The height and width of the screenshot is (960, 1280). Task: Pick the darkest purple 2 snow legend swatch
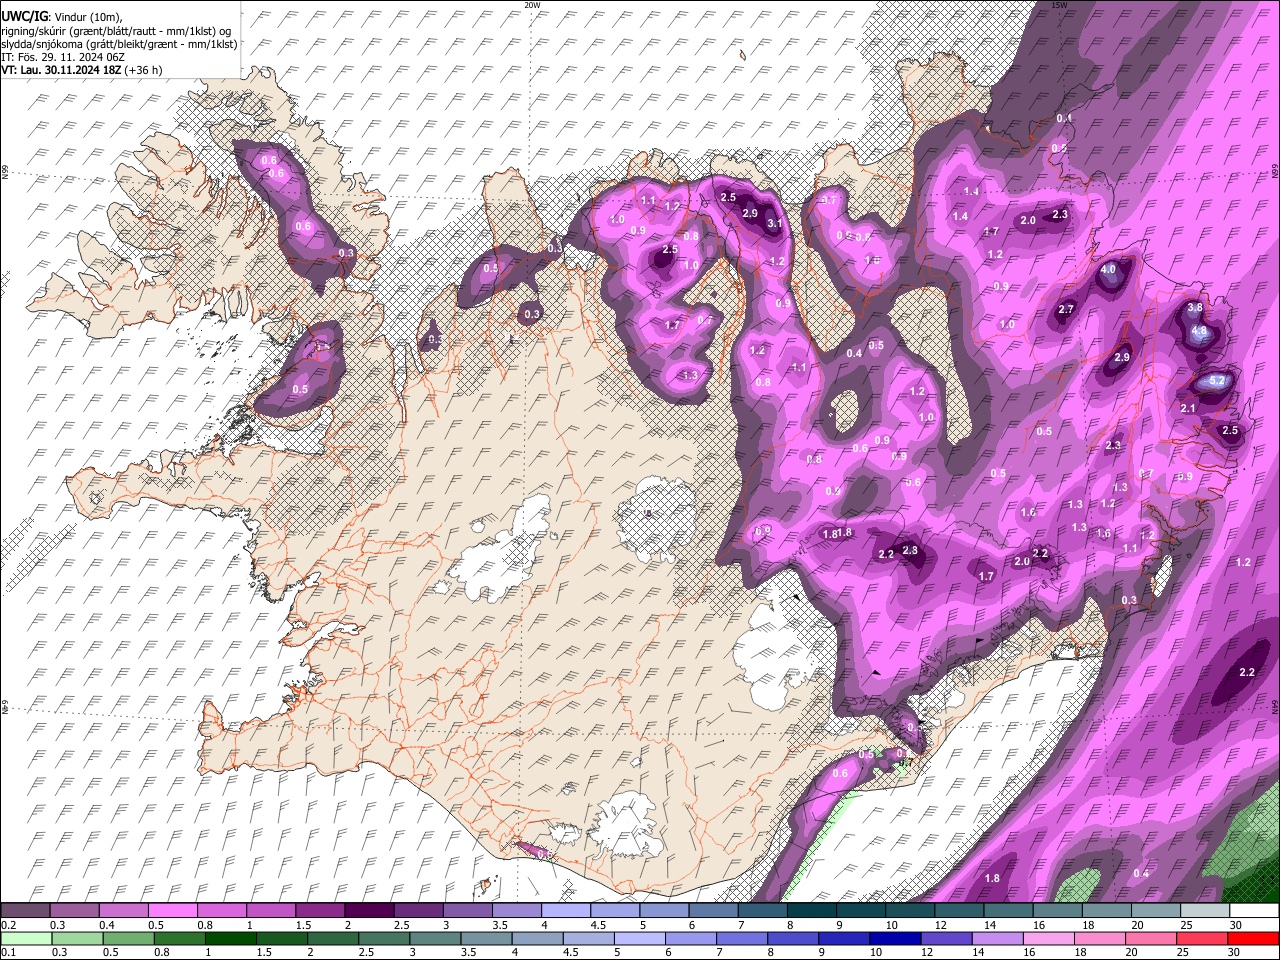coord(369,911)
